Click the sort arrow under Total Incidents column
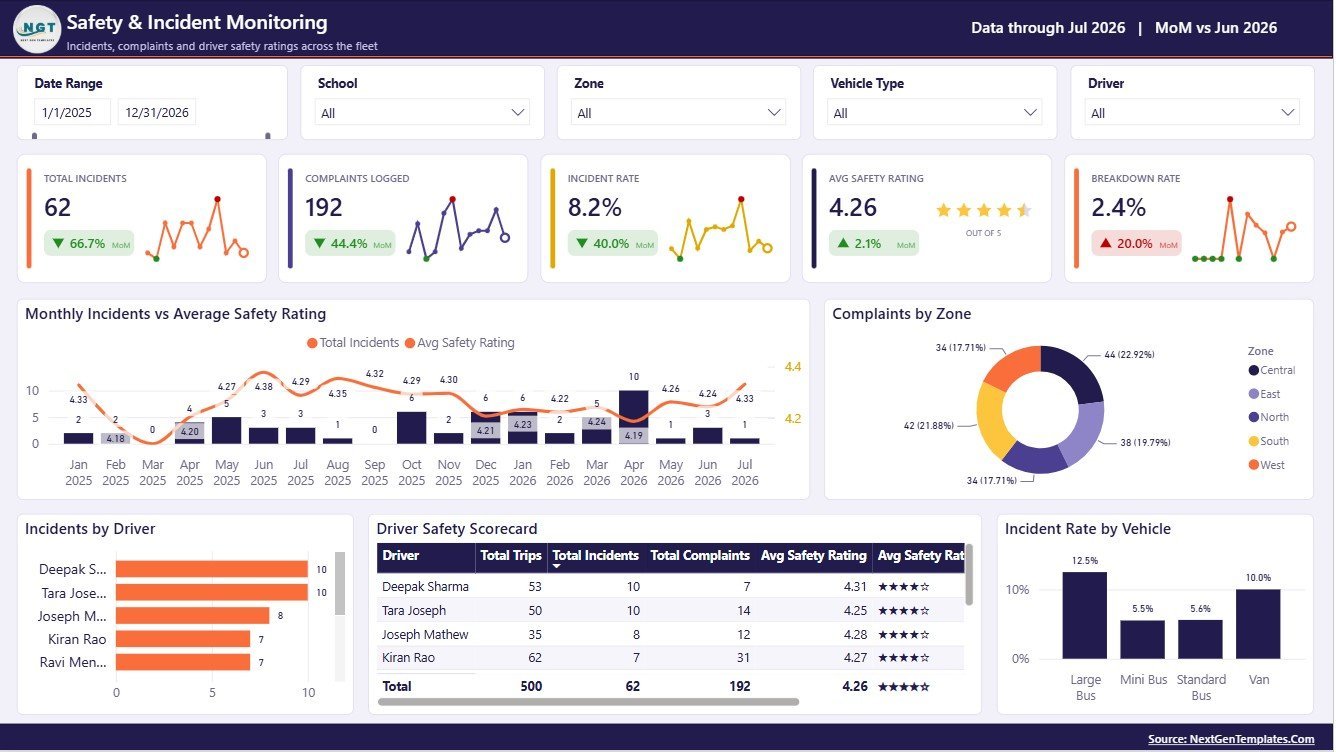Image resolution: width=1336 pixels, height=752 pixels. tap(558, 566)
